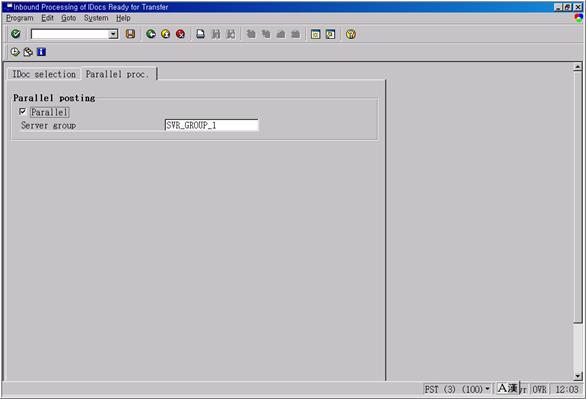Click the yellow Exit arrow icon
The height and width of the screenshot is (399, 586).
166,34
